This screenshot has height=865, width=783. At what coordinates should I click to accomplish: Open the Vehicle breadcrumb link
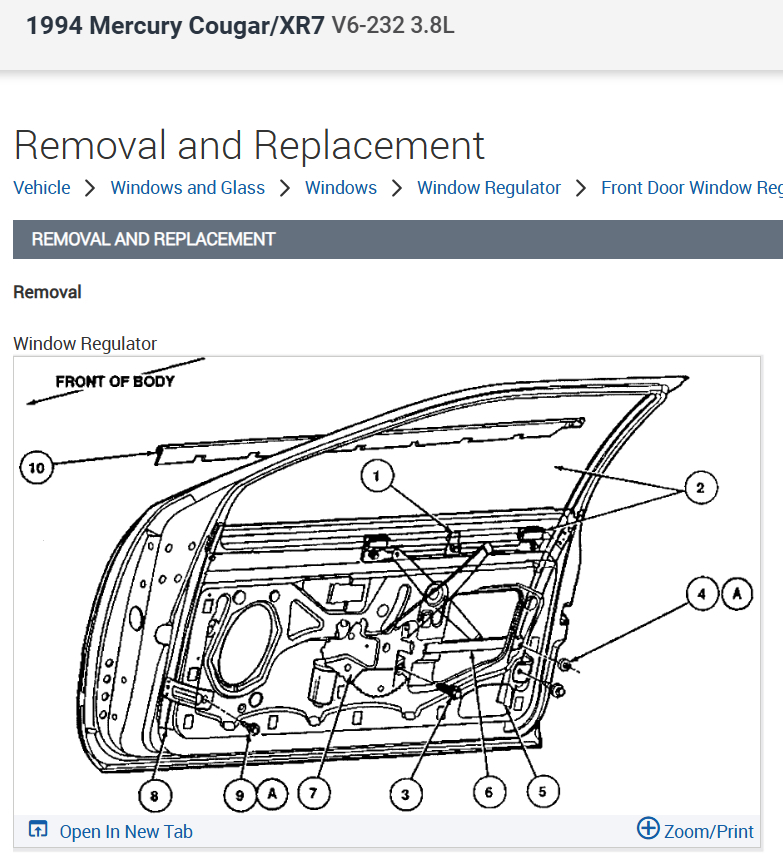[42, 188]
